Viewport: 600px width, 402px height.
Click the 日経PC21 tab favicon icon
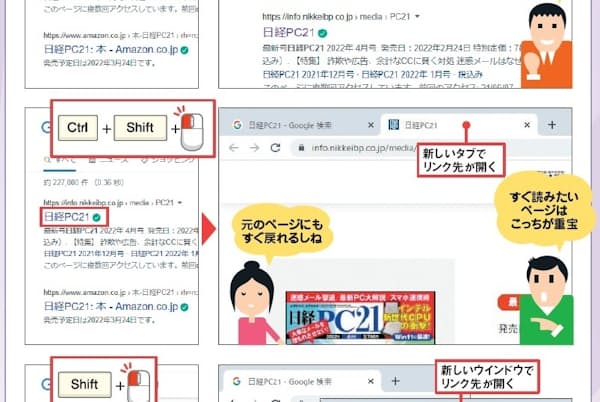(393, 125)
